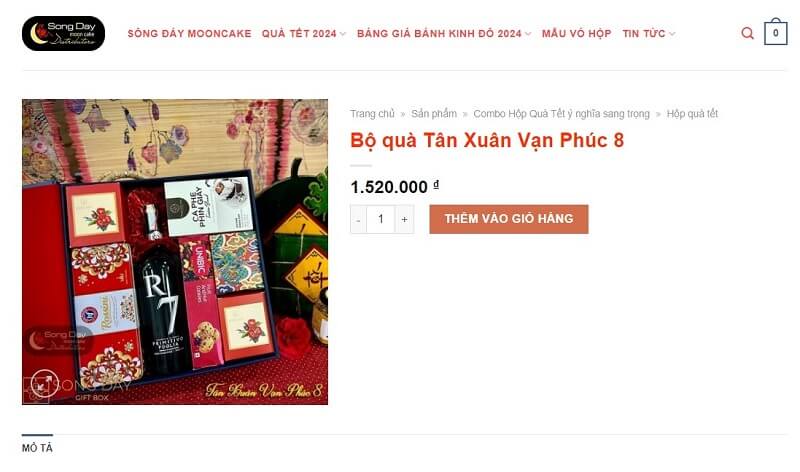This screenshot has width=800, height=472.
Task: Expand the Quà Tết 2024 dropdown arrow
Action: (x=343, y=34)
